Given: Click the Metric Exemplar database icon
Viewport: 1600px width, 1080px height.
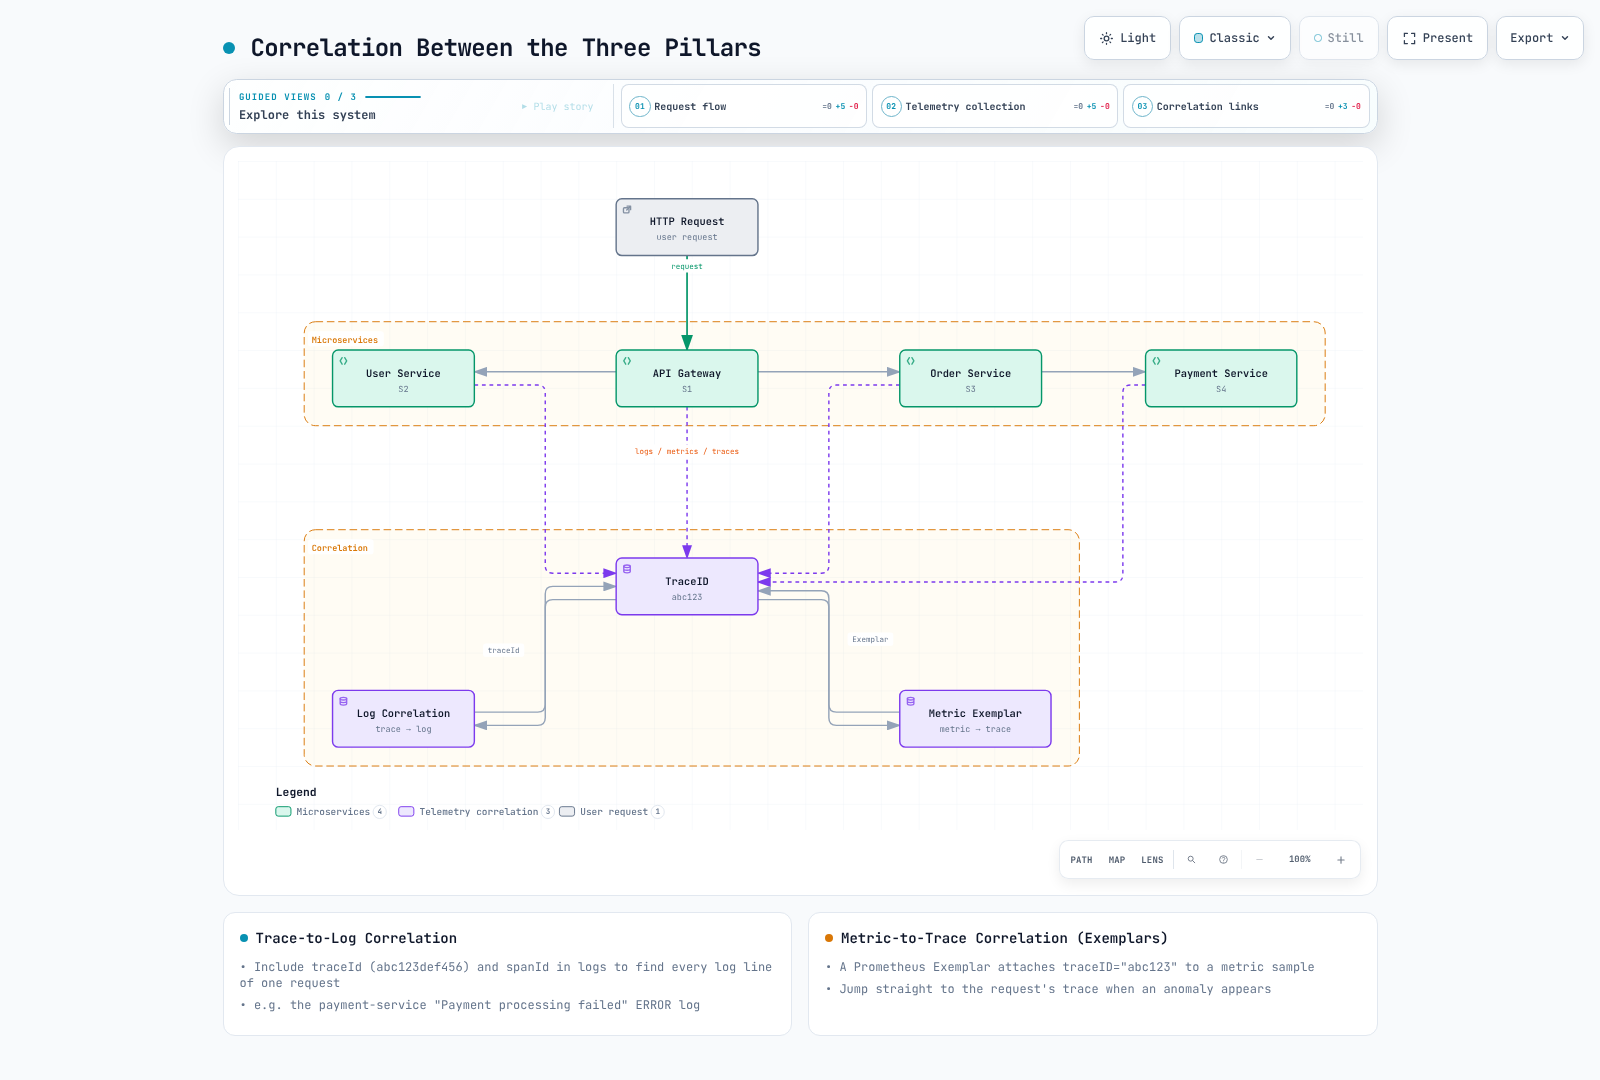Looking at the screenshot, I should [911, 701].
